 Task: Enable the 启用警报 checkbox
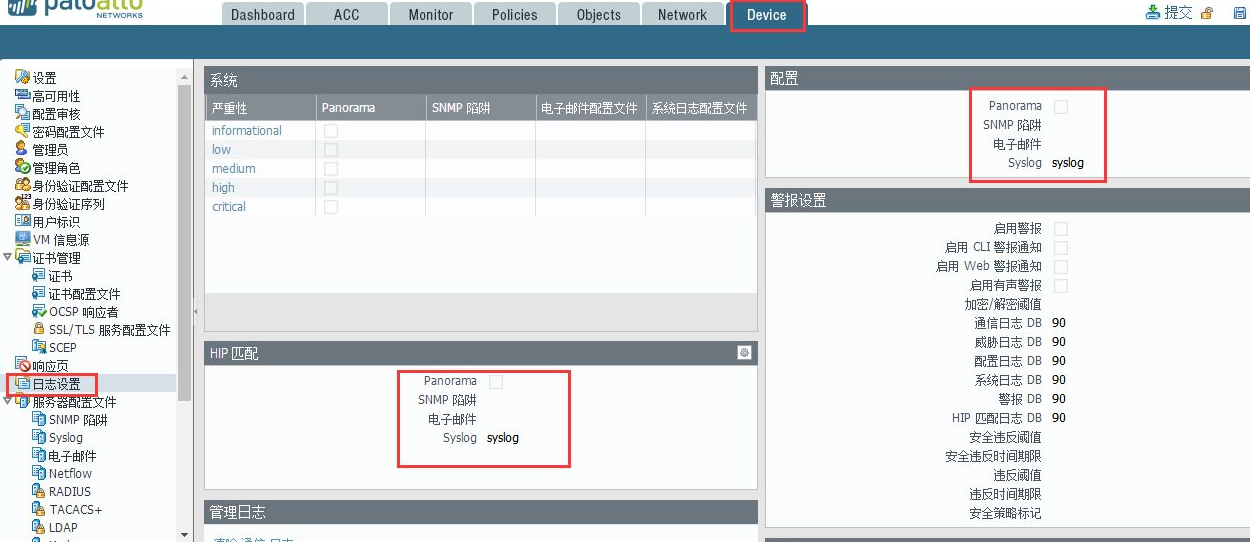click(x=1061, y=229)
